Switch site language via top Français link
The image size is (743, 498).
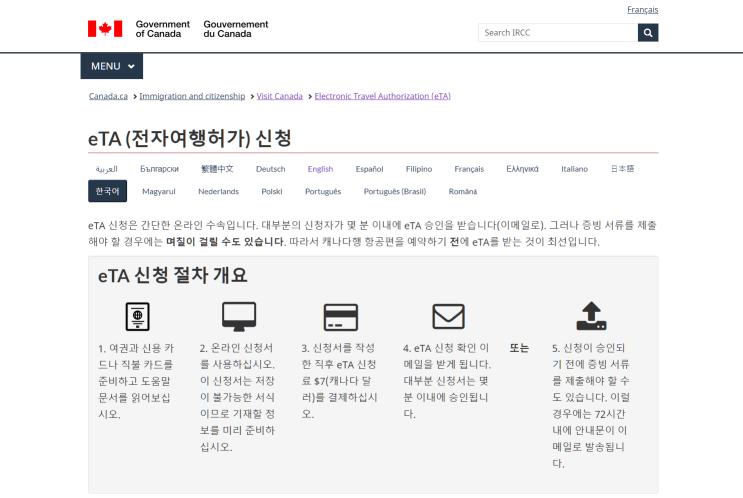tap(643, 9)
